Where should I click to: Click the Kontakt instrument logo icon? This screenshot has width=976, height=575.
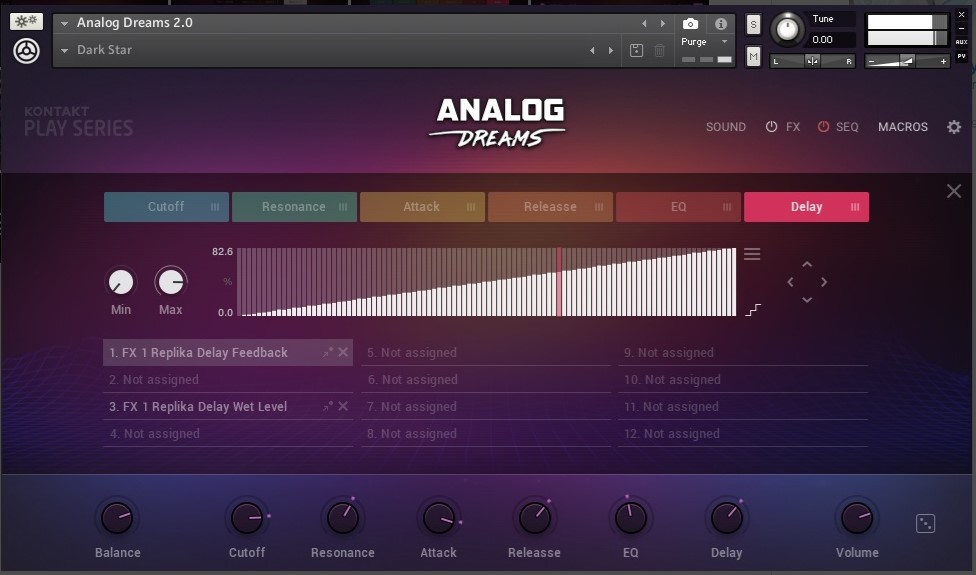(26, 51)
